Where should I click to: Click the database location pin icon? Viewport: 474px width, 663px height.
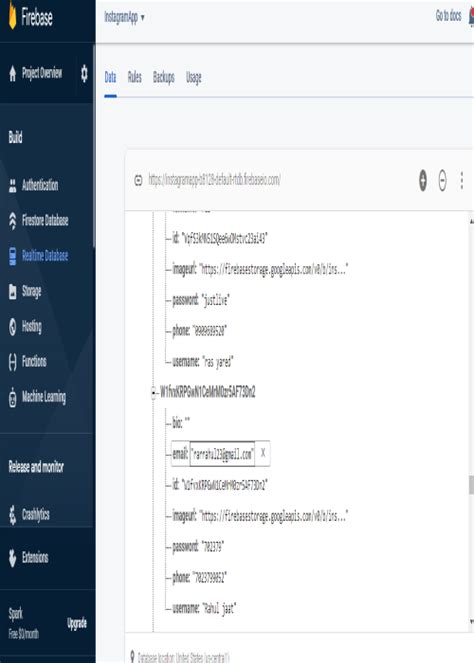[132, 657]
